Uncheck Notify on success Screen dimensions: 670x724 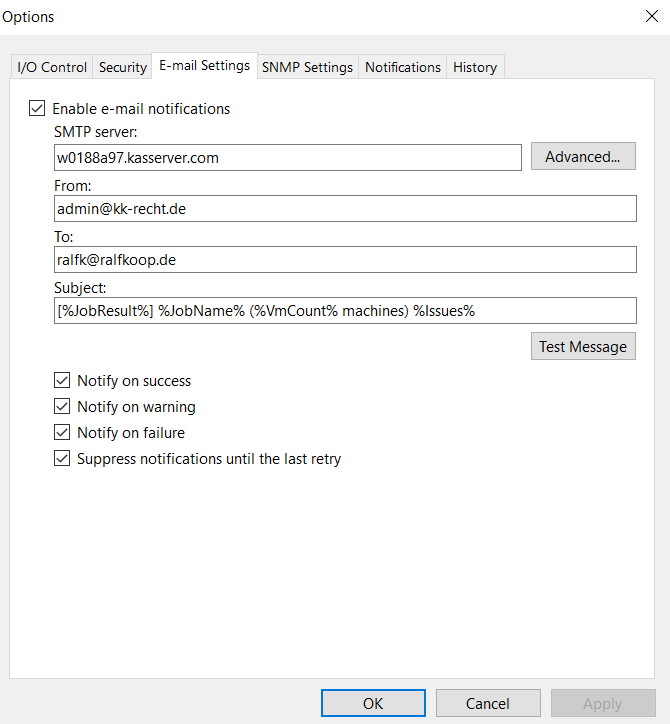tap(63, 381)
